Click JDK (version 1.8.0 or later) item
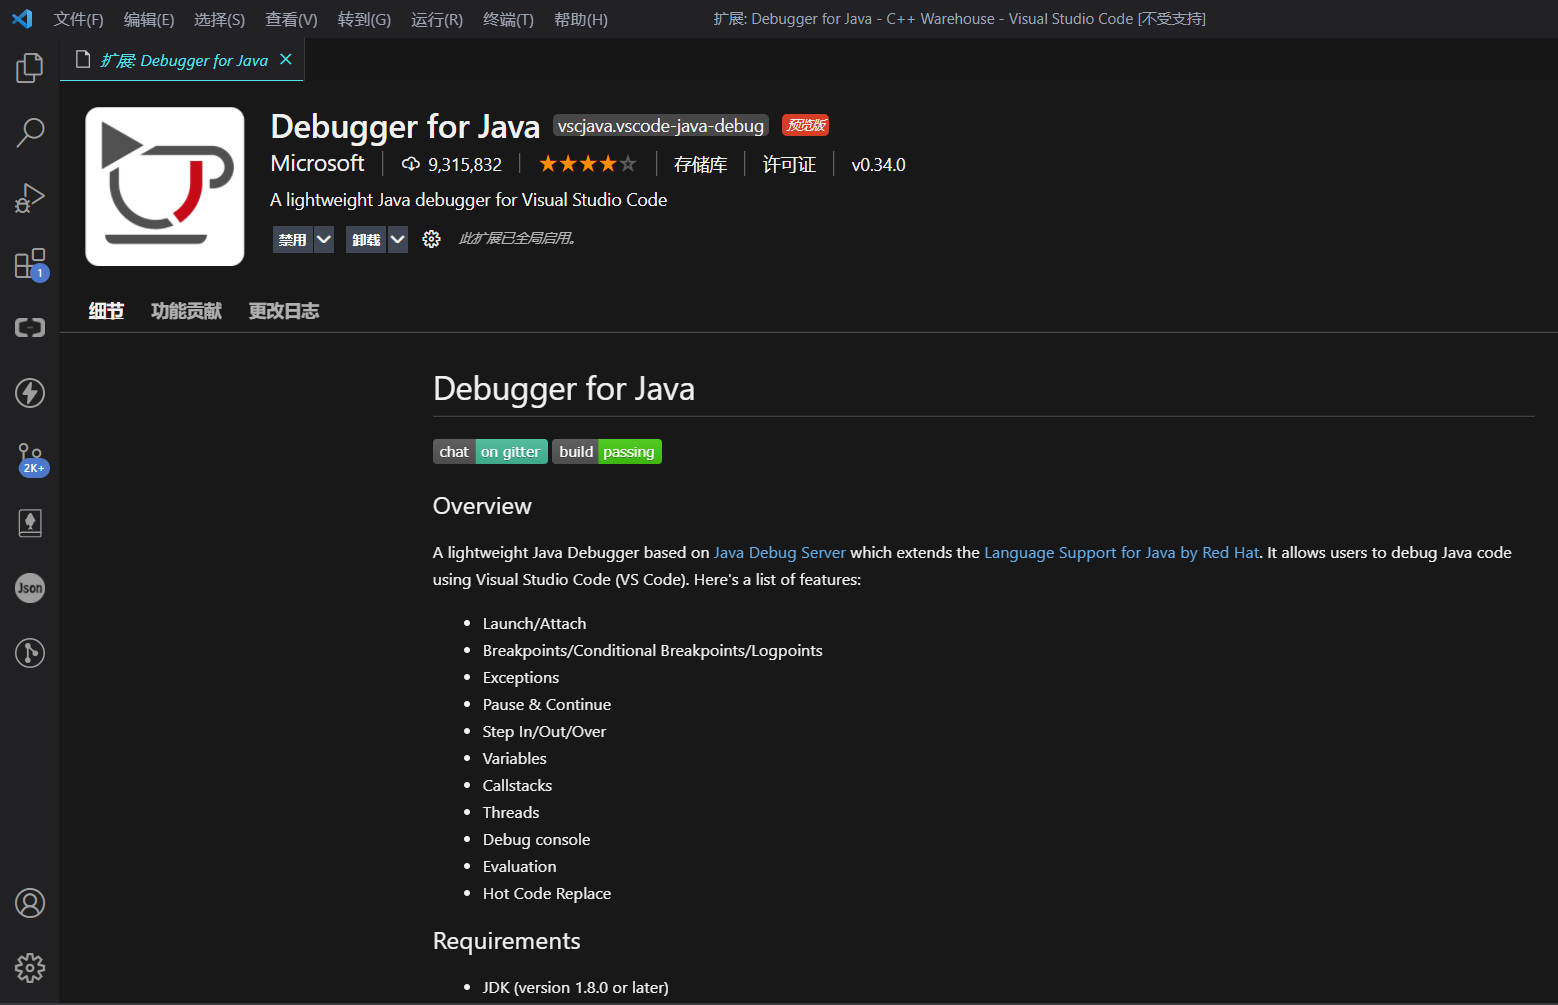The image size is (1558, 1005). point(575,987)
